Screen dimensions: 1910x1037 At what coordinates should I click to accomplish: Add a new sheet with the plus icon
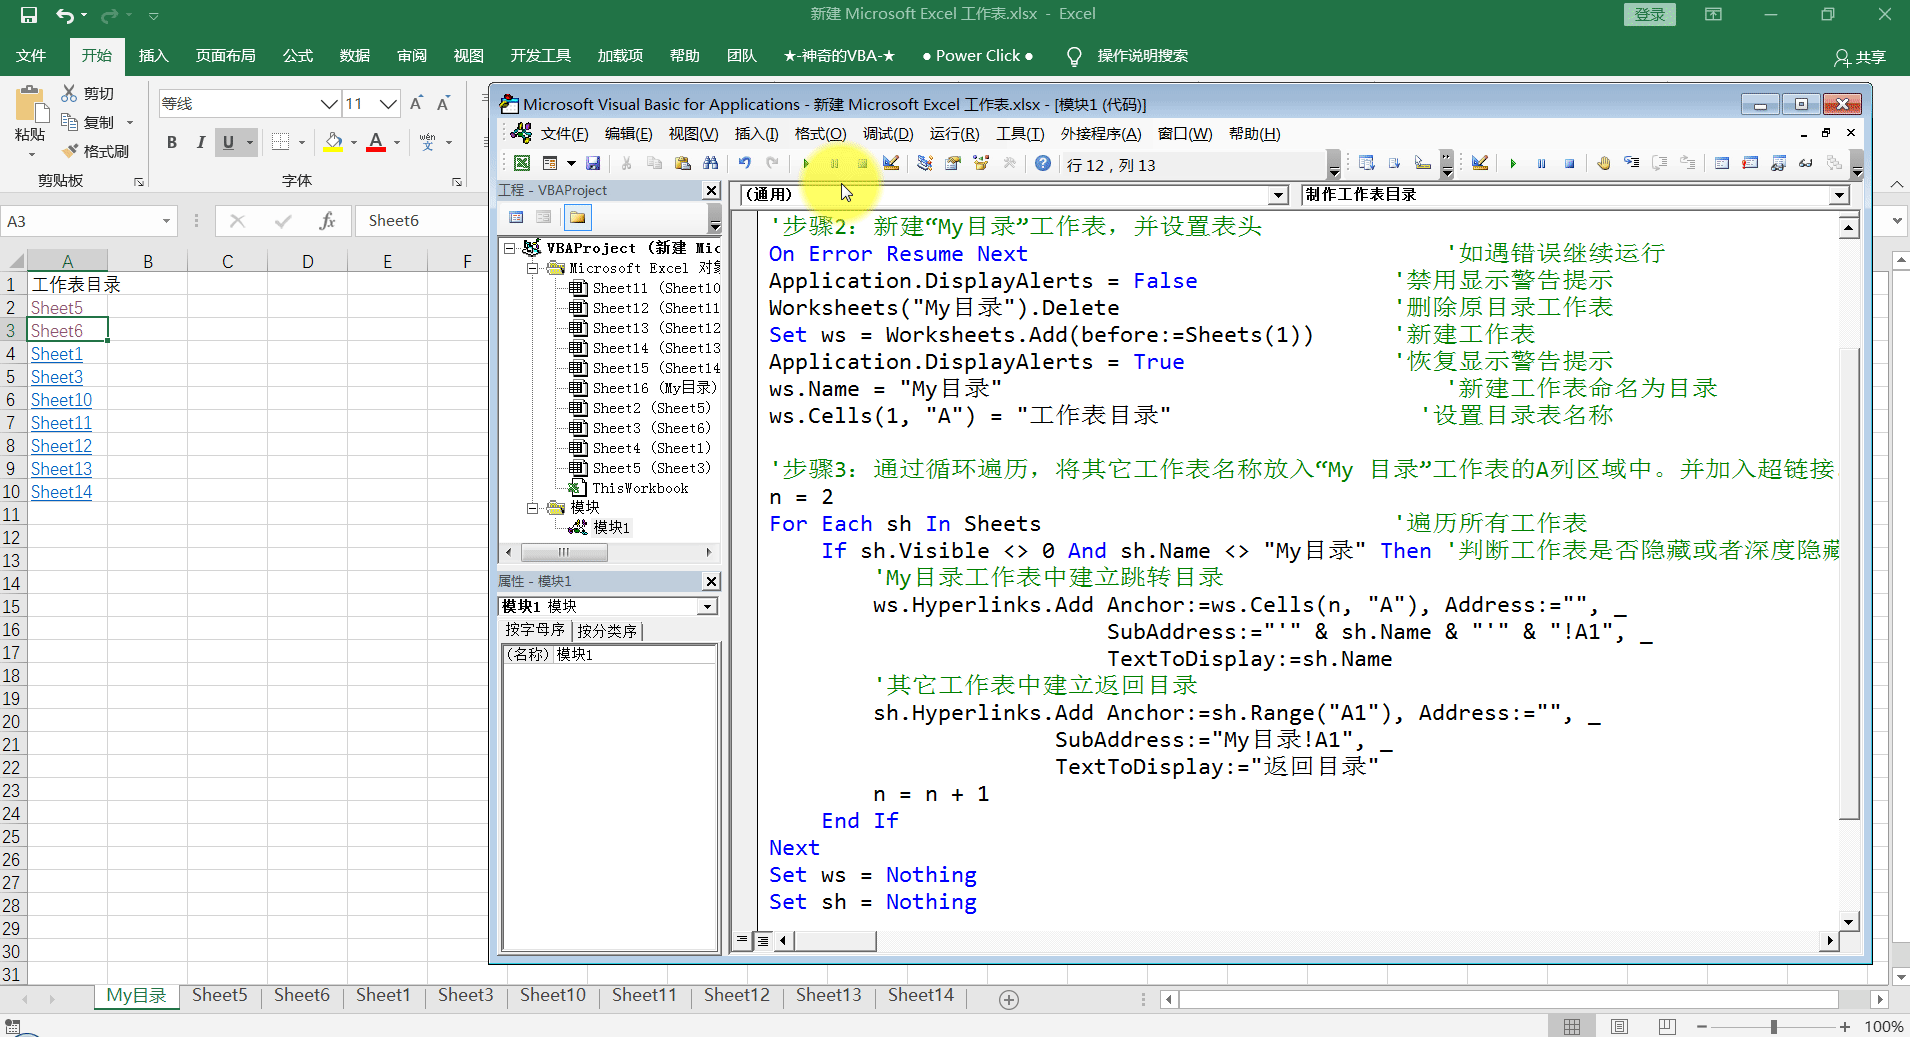[x=1009, y=1000]
